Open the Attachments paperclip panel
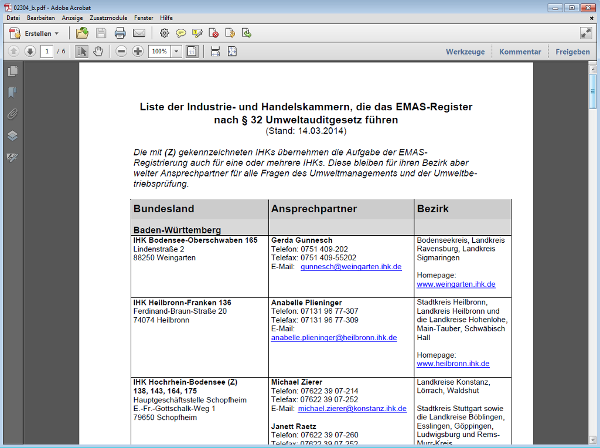This screenshot has width=600, height=448. coord(13,113)
